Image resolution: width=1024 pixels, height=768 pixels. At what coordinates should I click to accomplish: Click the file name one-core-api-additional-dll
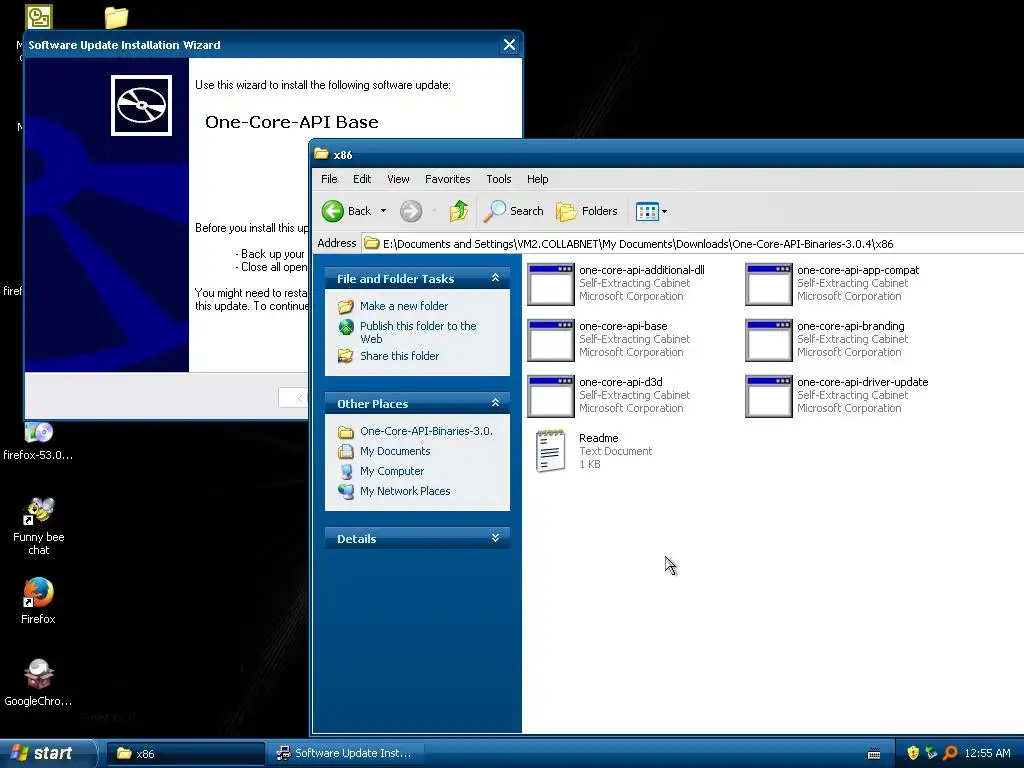[641, 270]
